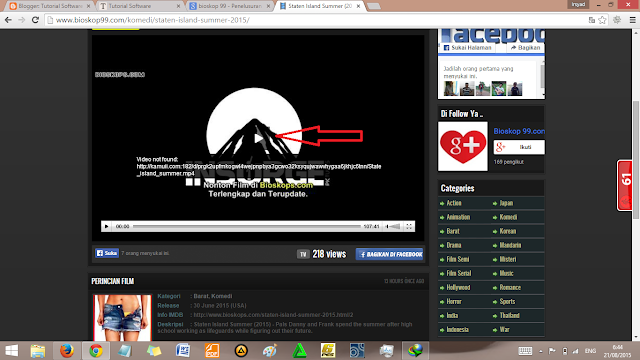This screenshot has height=360, width=640.
Task: Click the clock showing 21/08/2015
Action: click(617, 351)
